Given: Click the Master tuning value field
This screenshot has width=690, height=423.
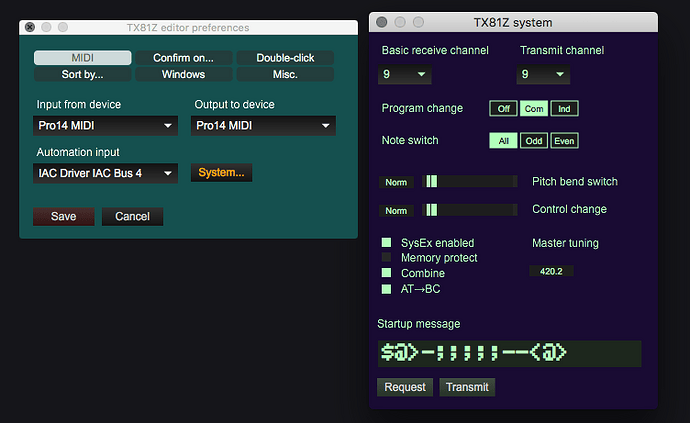Looking at the screenshot, I should pyautogui.click(x=551, y=271).
